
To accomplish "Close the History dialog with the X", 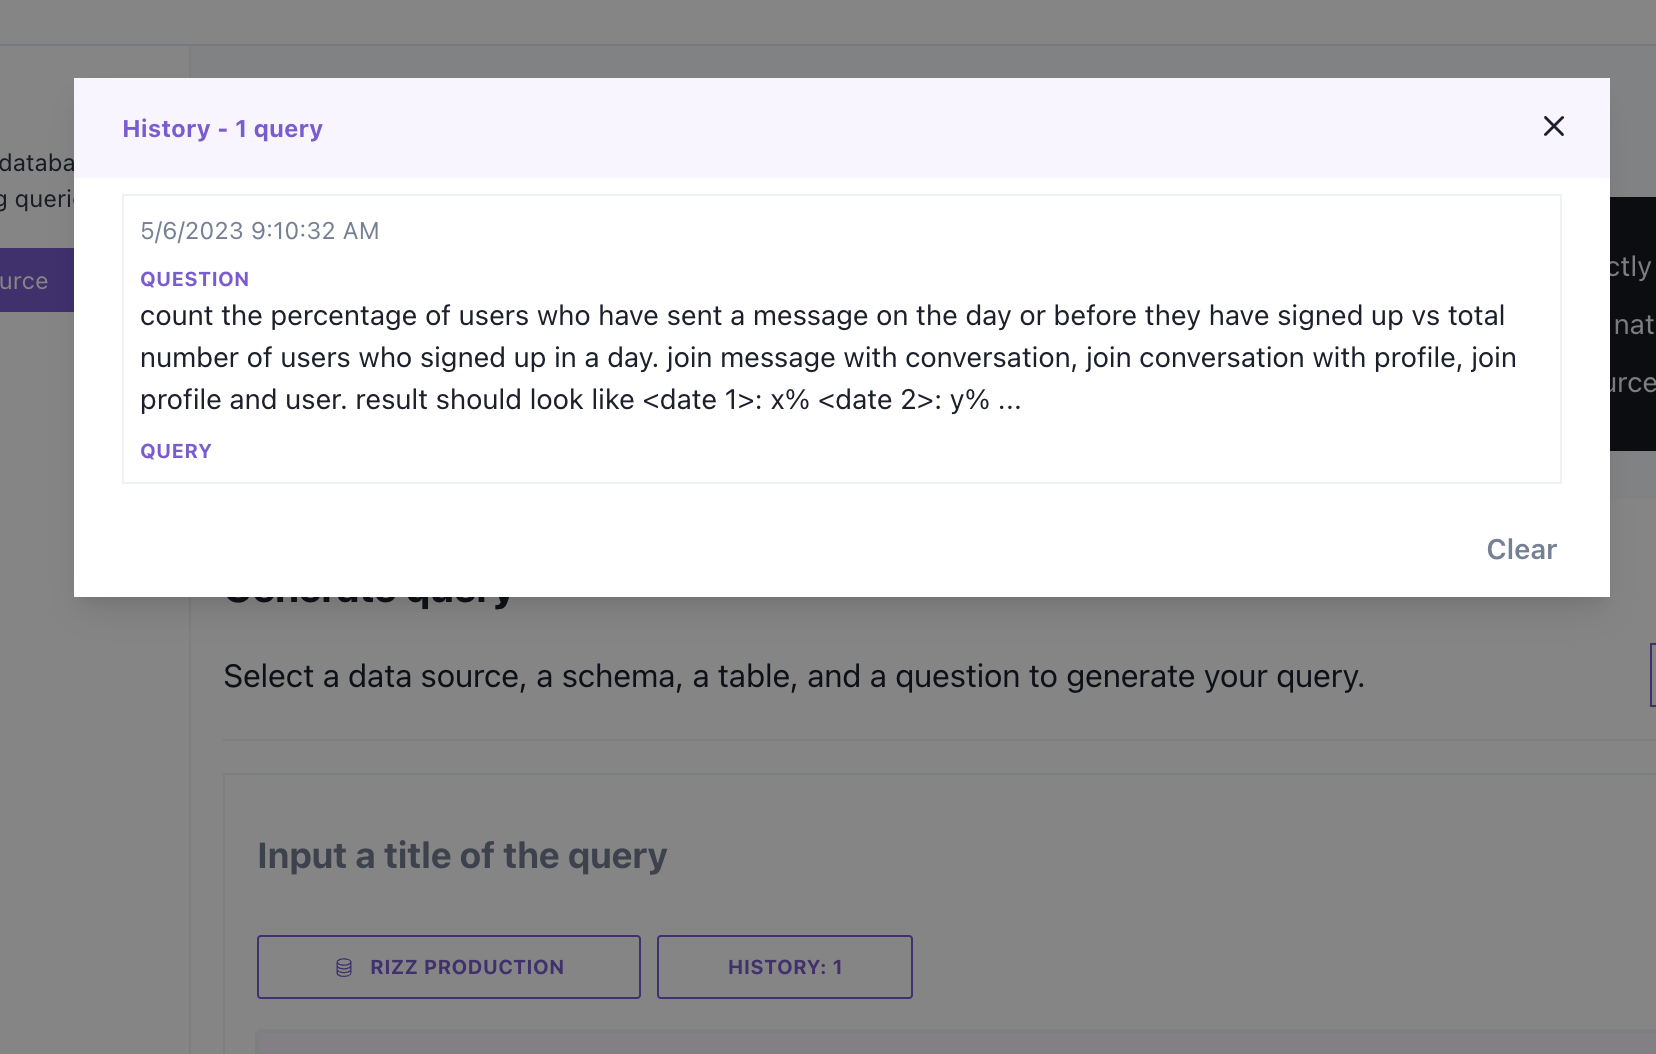I will [x=1553, y=126].
